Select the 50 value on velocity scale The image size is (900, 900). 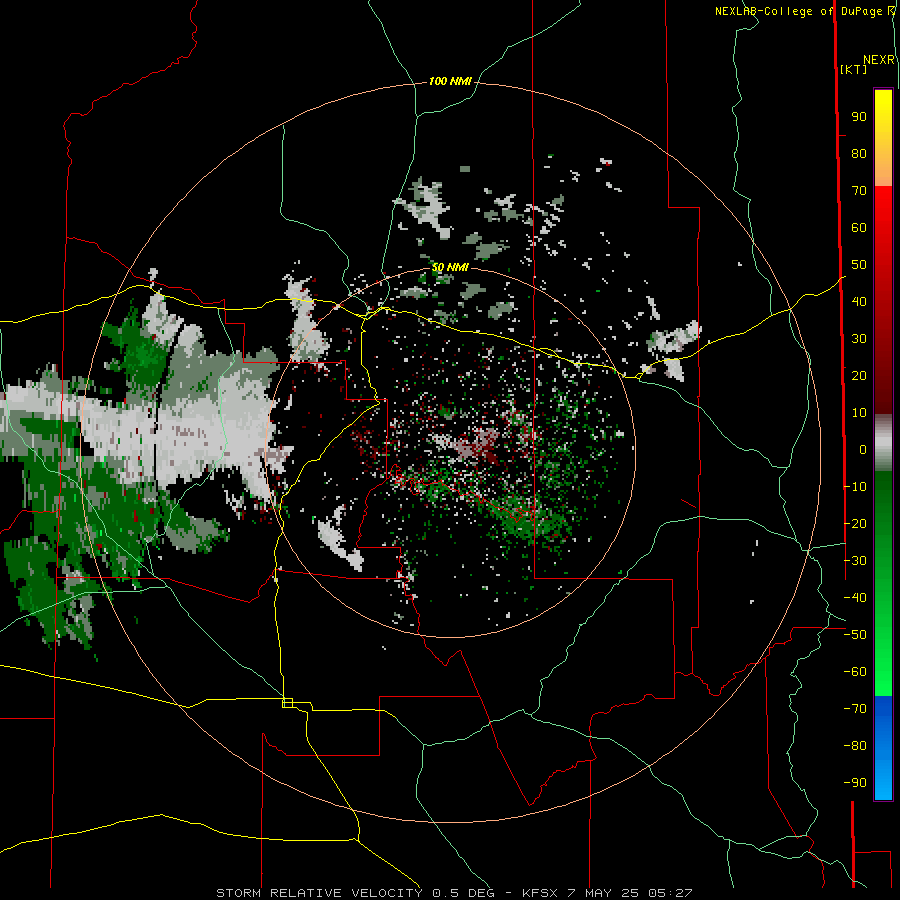[859, 265]
